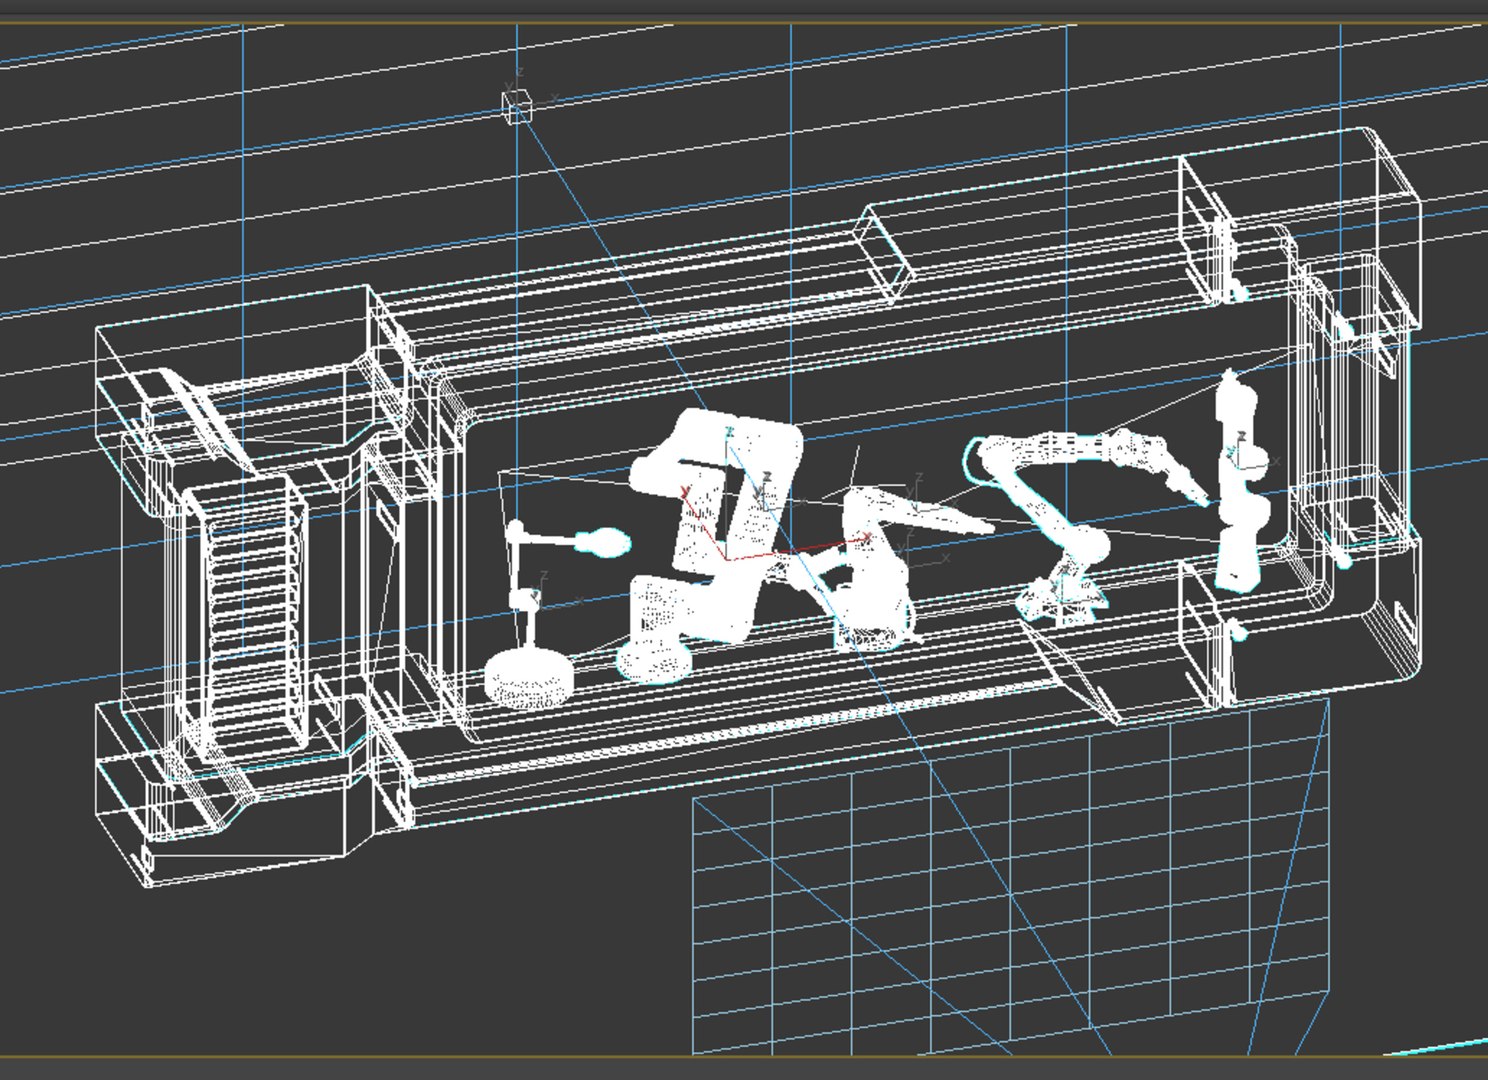Pick the small cylinder peg near the right bracket
The image size is (1488, 1080).
coord(1240,632)
